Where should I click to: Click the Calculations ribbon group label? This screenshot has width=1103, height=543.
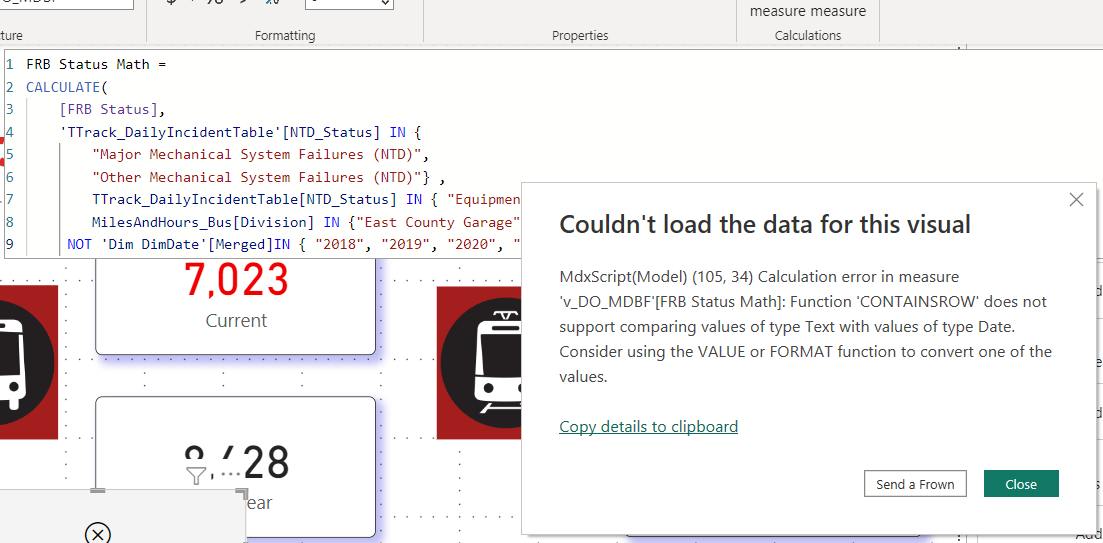808,35
